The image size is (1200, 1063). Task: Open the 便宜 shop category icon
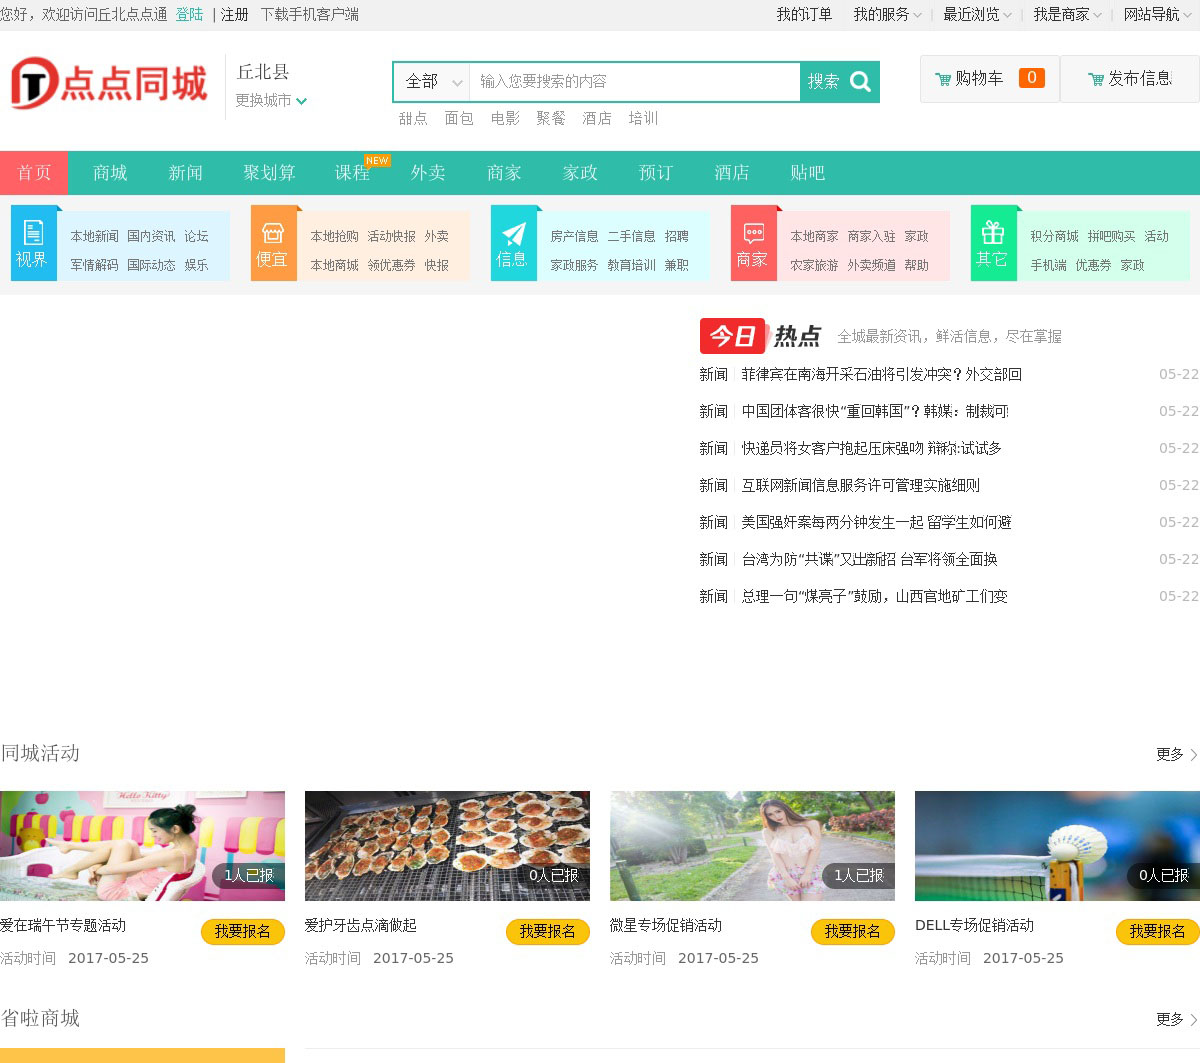[273, 233]
